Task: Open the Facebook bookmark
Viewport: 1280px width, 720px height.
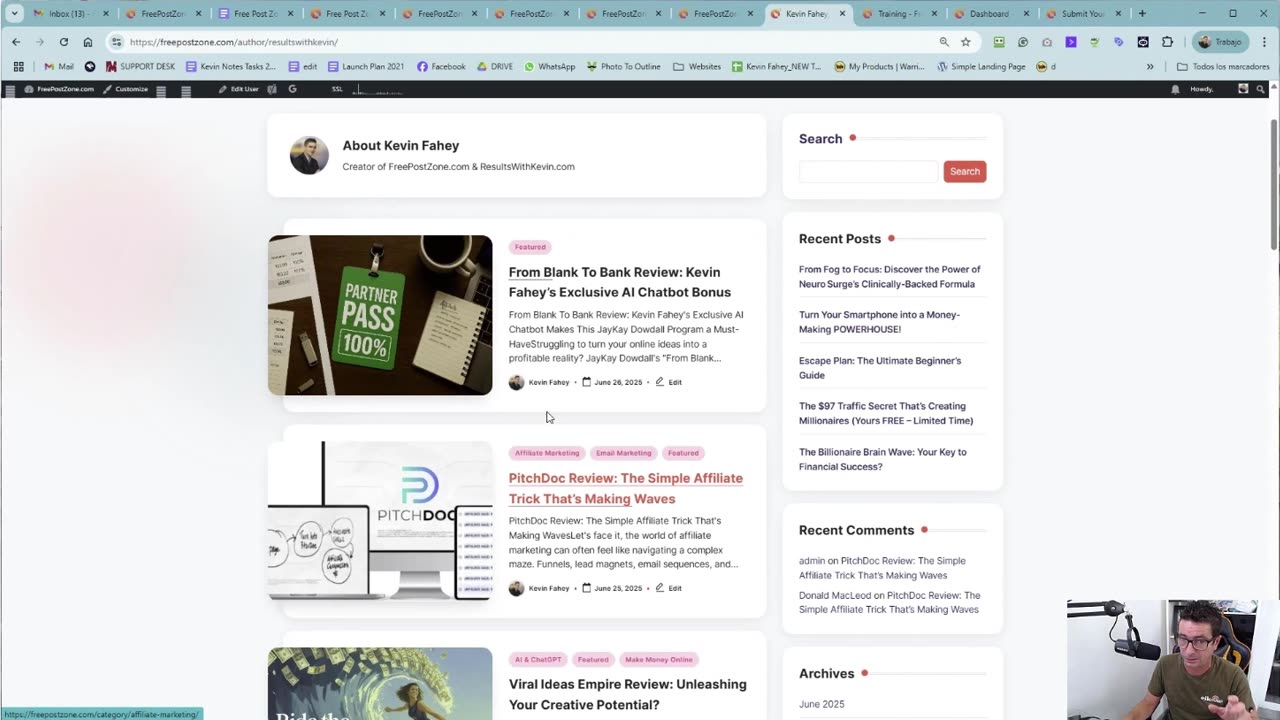Action: coord(441,66)
